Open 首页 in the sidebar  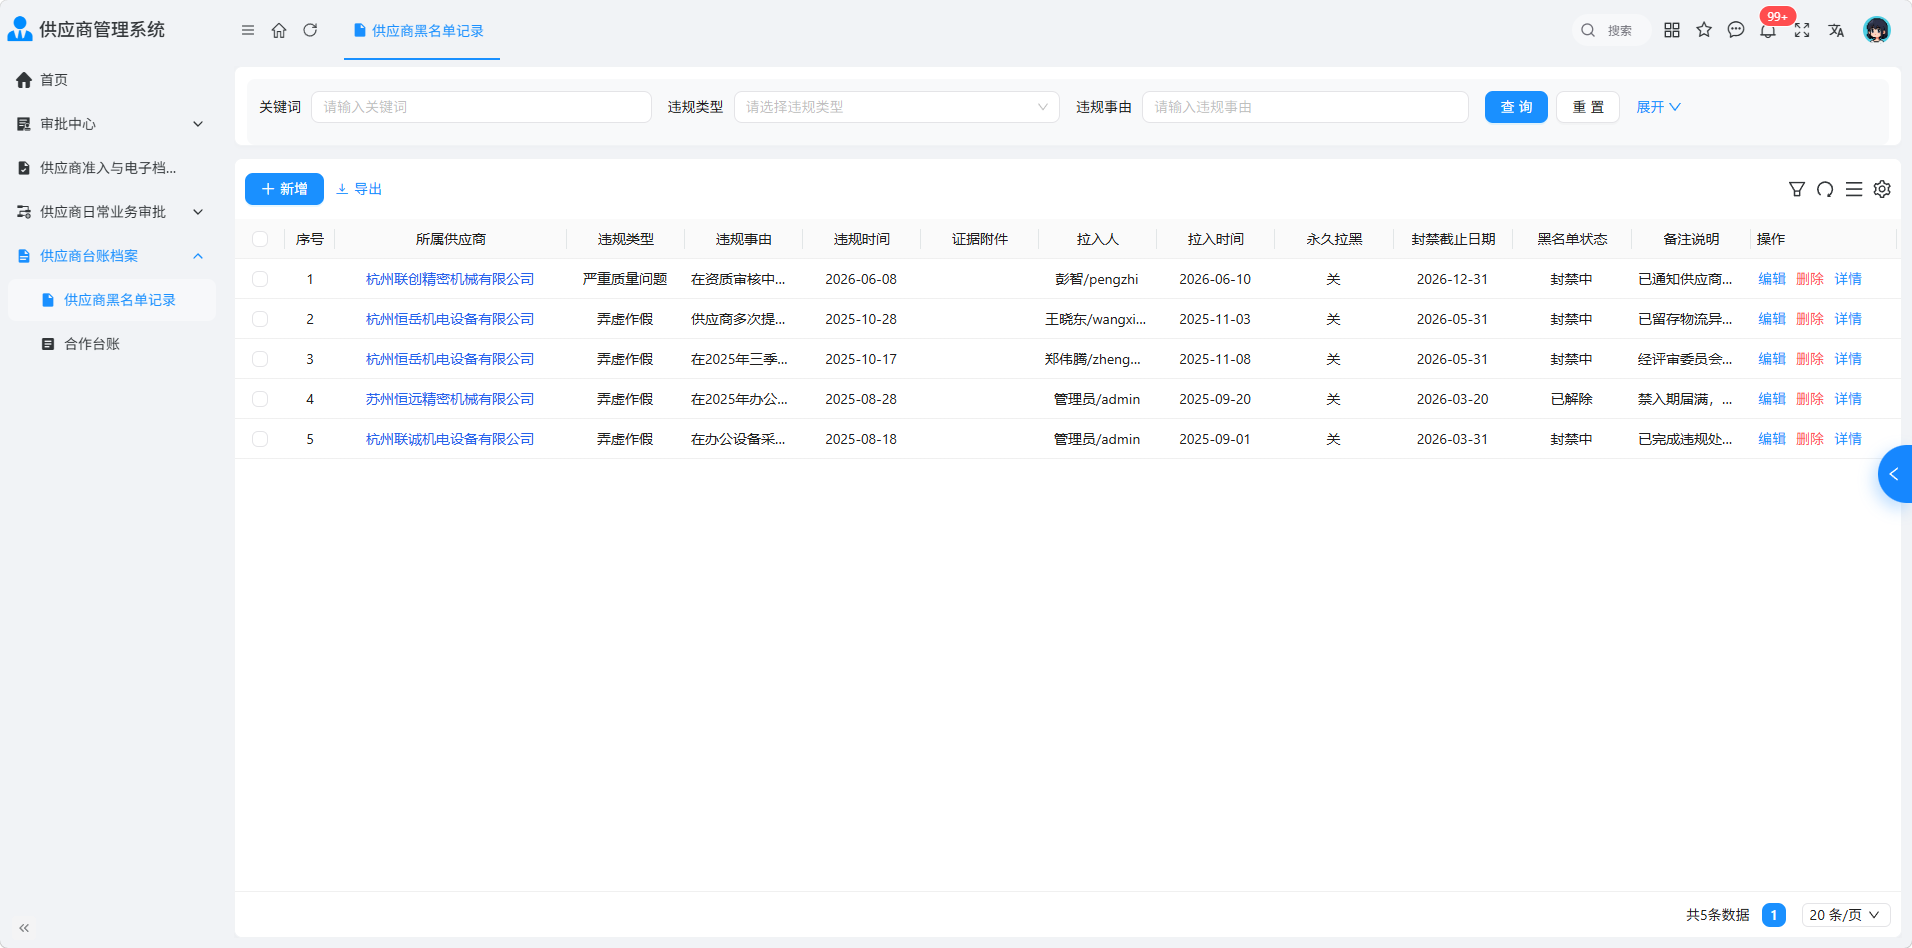110,80
